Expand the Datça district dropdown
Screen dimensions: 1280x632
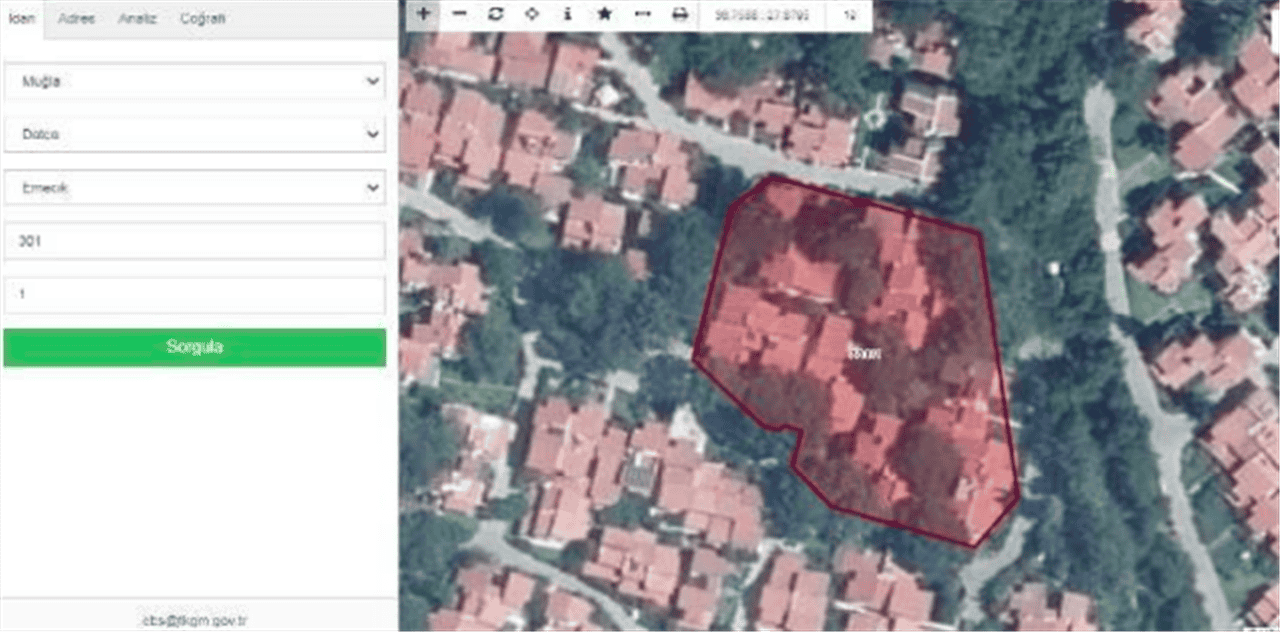(x=194, y=134)
